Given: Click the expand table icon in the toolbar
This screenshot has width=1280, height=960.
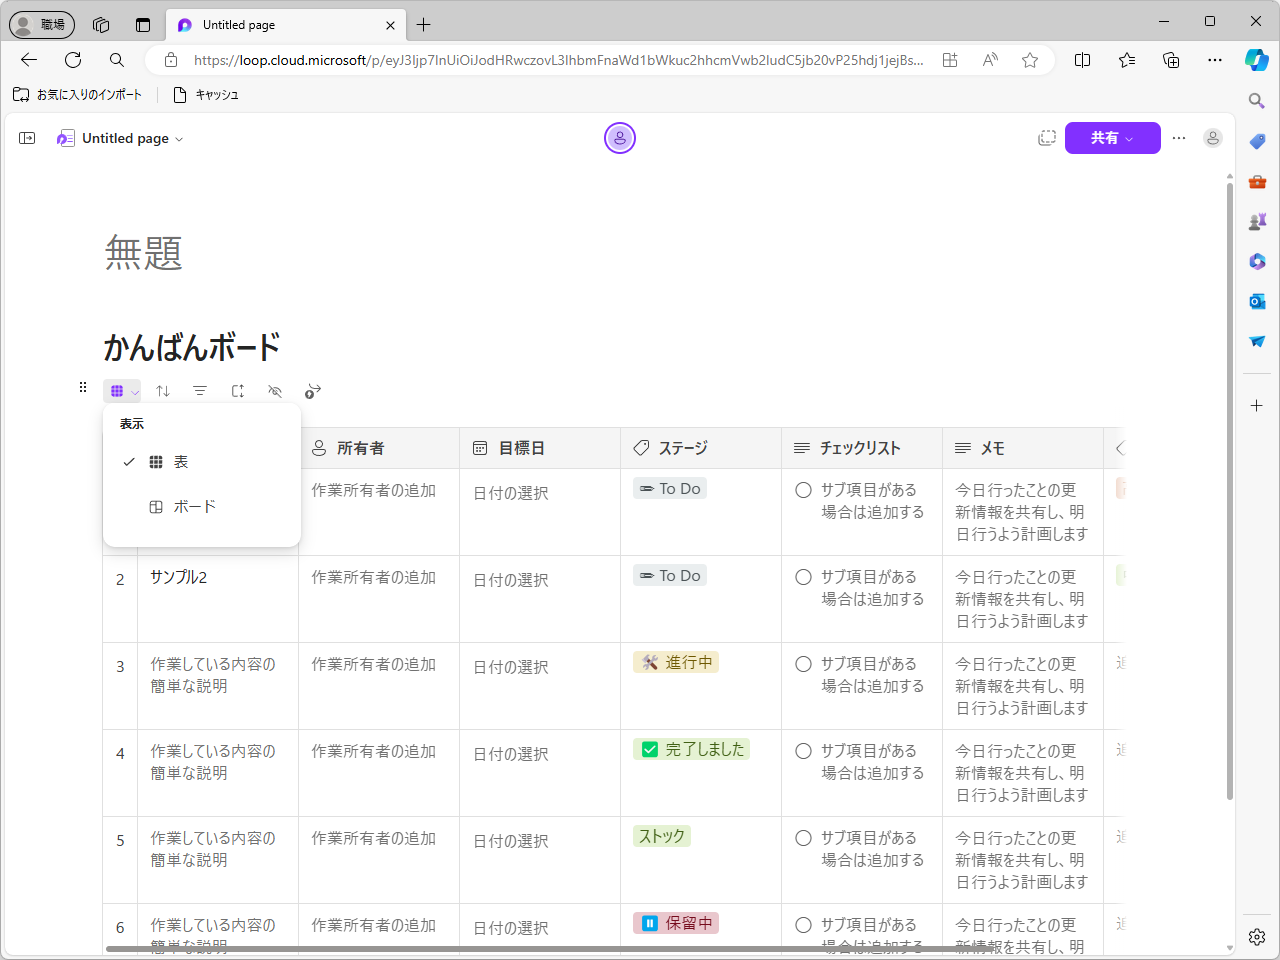Looking at the screenshot, I should coord(238,390).
